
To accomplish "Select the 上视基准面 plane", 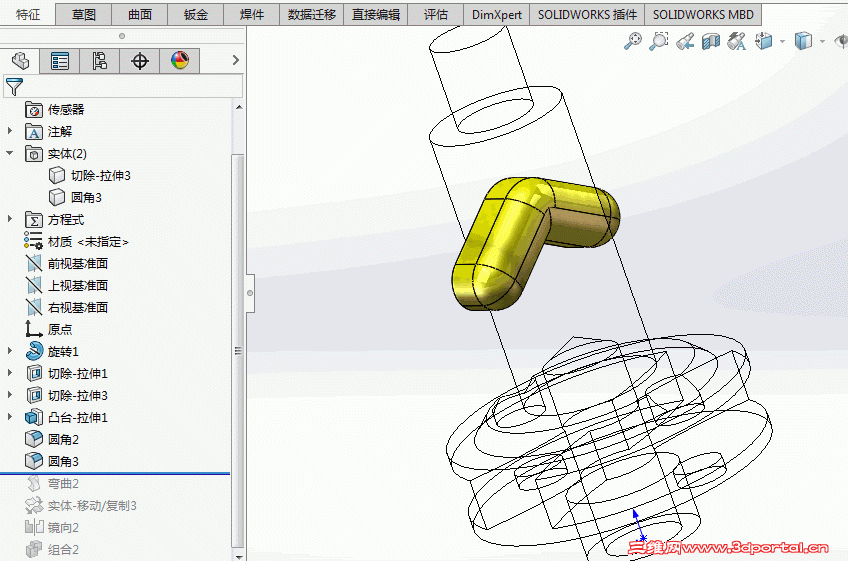I will (x=67, y=286).
